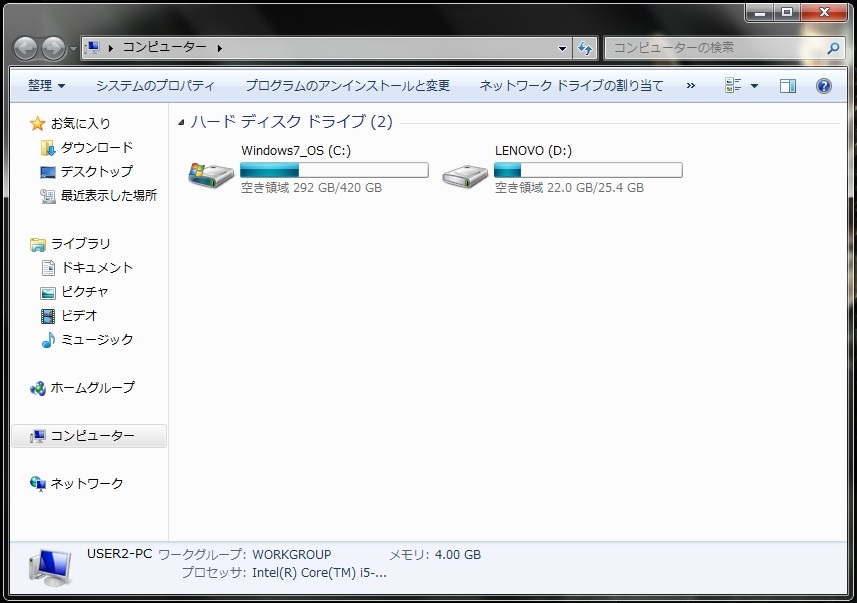The image size is (857, 603).
Task: Click ネットワーク ドライブの割り当て
Action: pyautogui.click(x=571, y=86)
